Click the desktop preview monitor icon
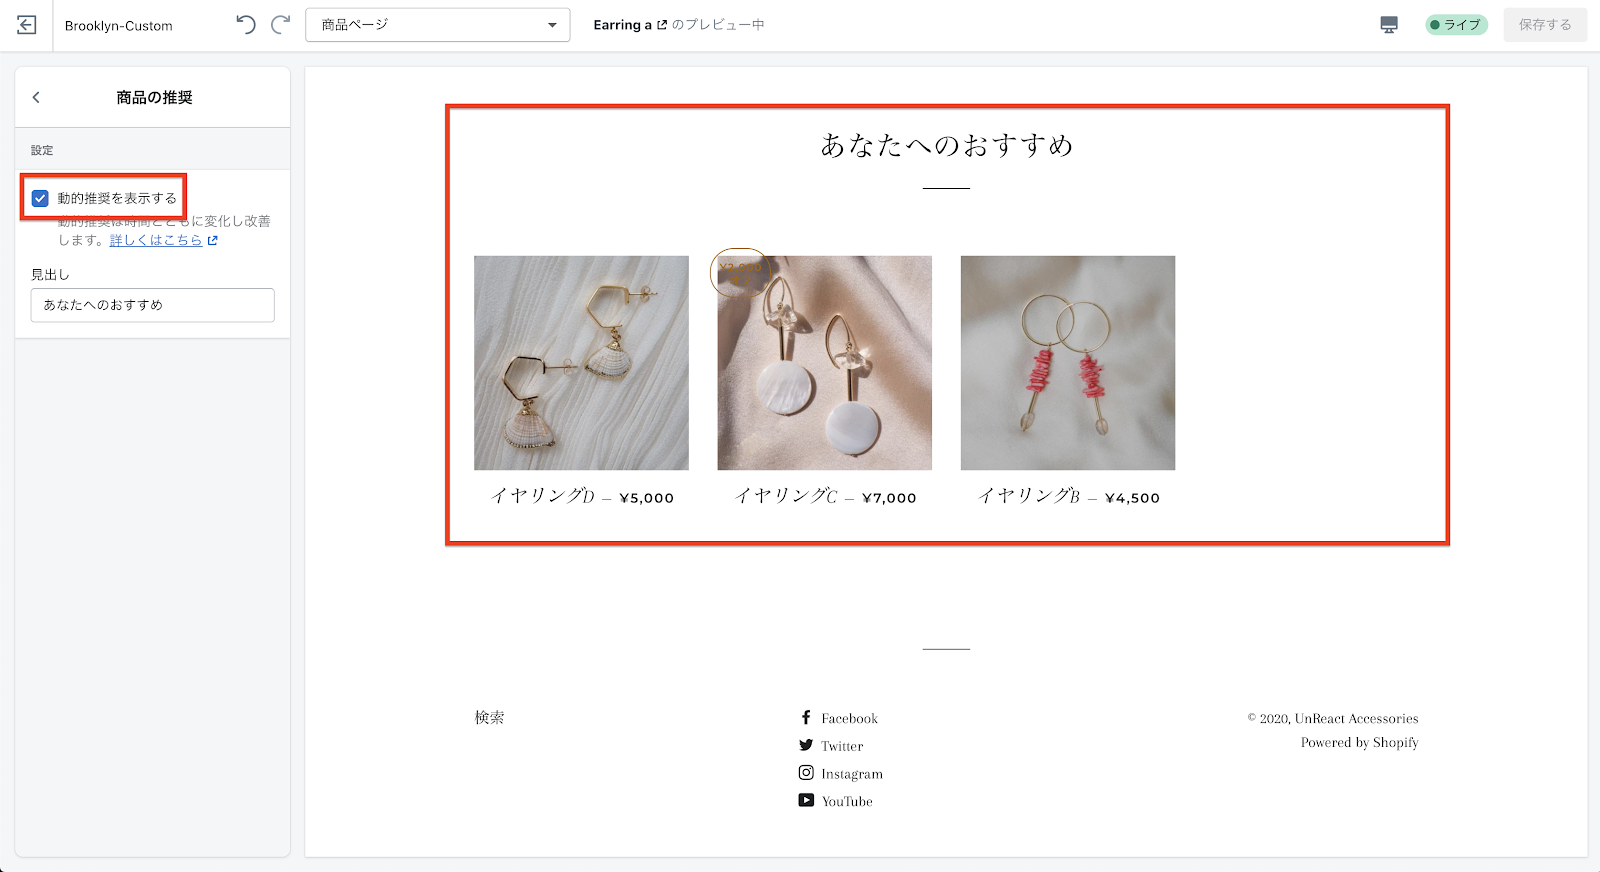This screenshot has width=1600, height=872. 1389,25
